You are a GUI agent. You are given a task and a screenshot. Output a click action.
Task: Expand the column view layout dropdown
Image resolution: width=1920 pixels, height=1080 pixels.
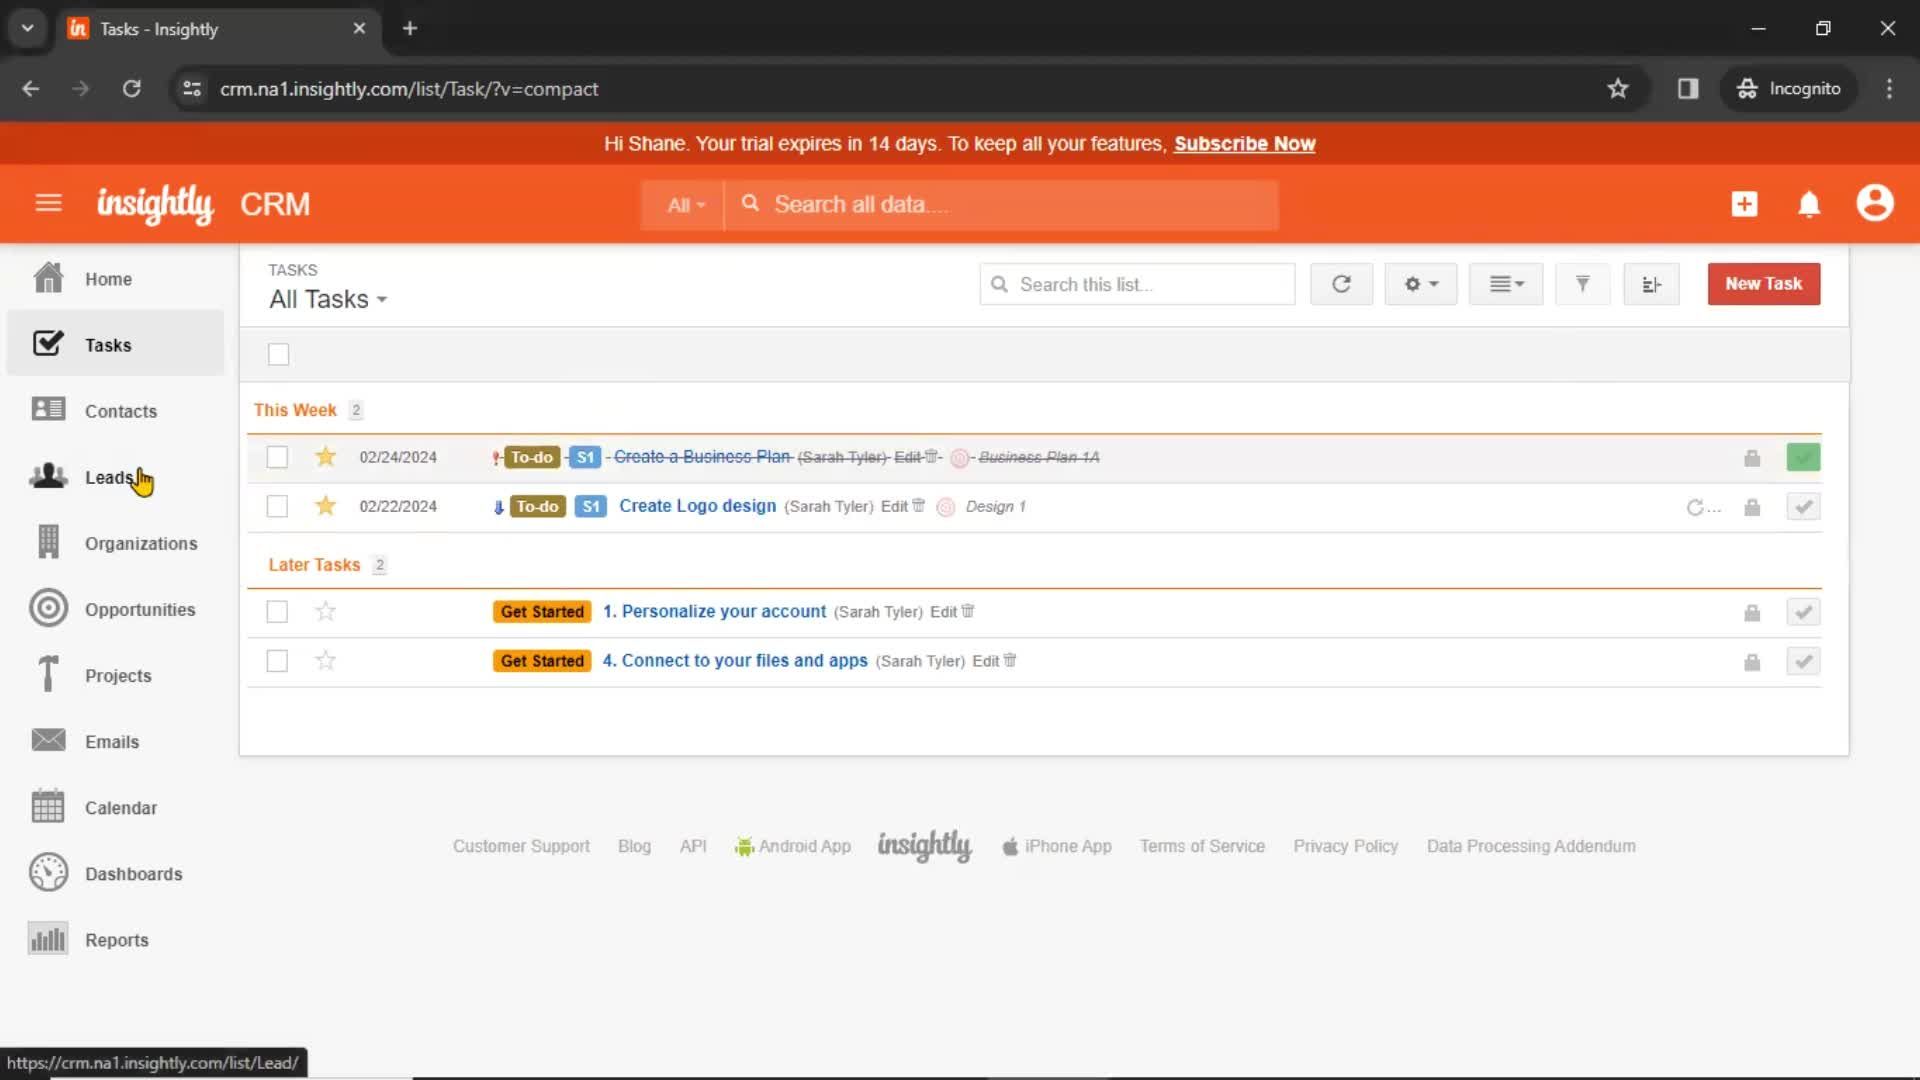tap(1505, 284)
